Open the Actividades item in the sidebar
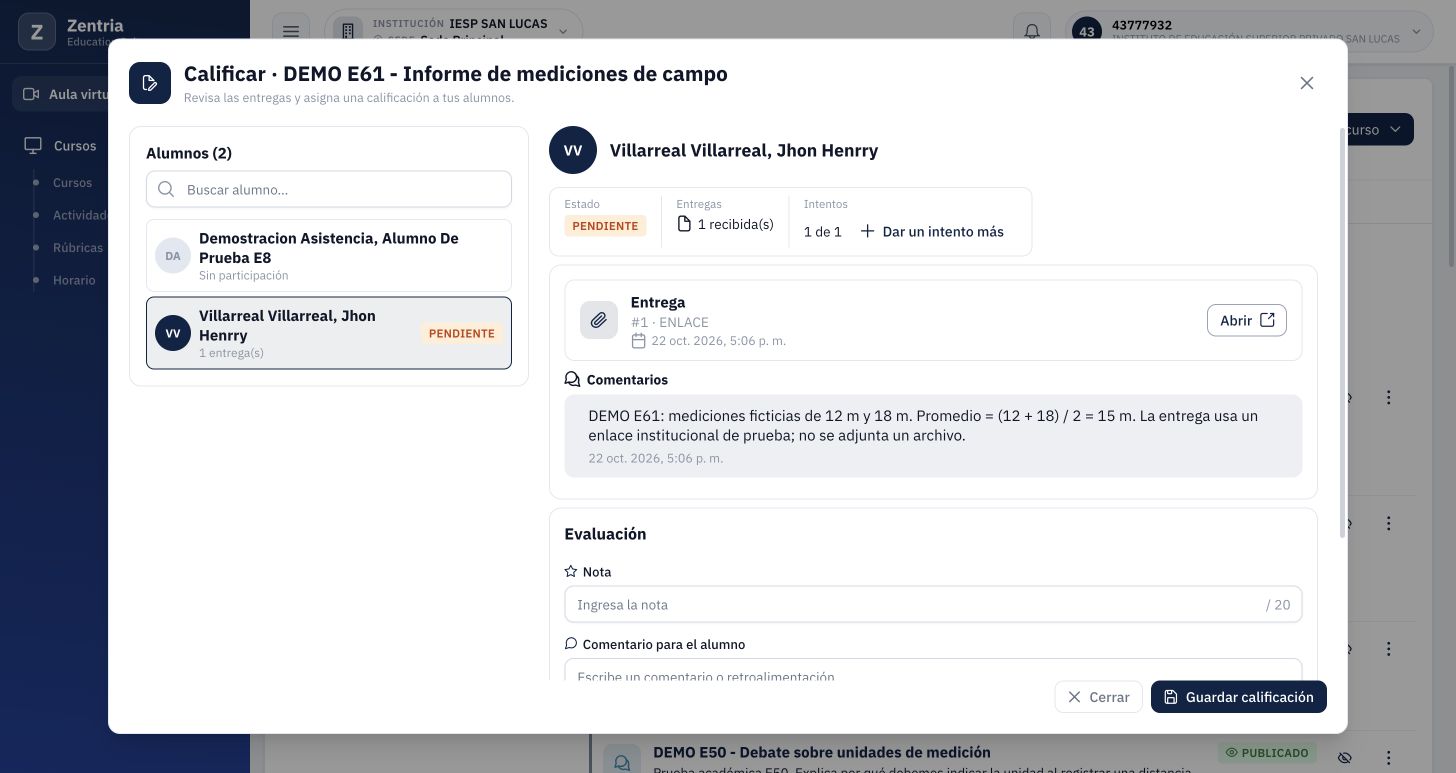The height and width of the screenshot is (773, 1456). tap(80, 215)
